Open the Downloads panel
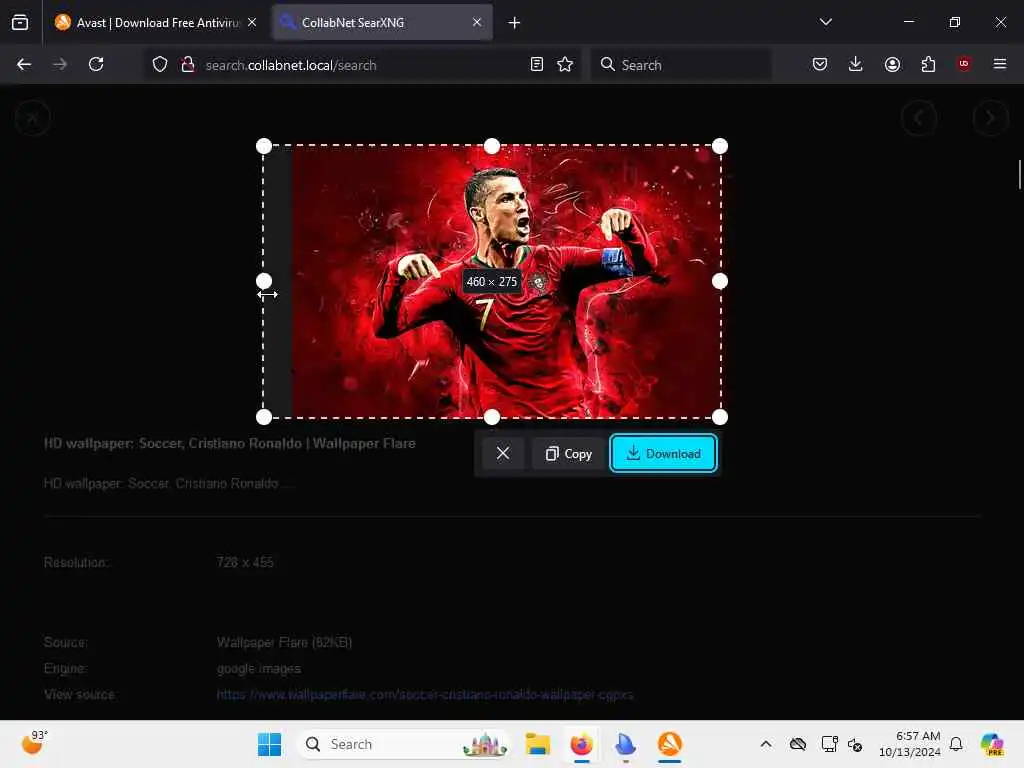 tap(856, 65)
